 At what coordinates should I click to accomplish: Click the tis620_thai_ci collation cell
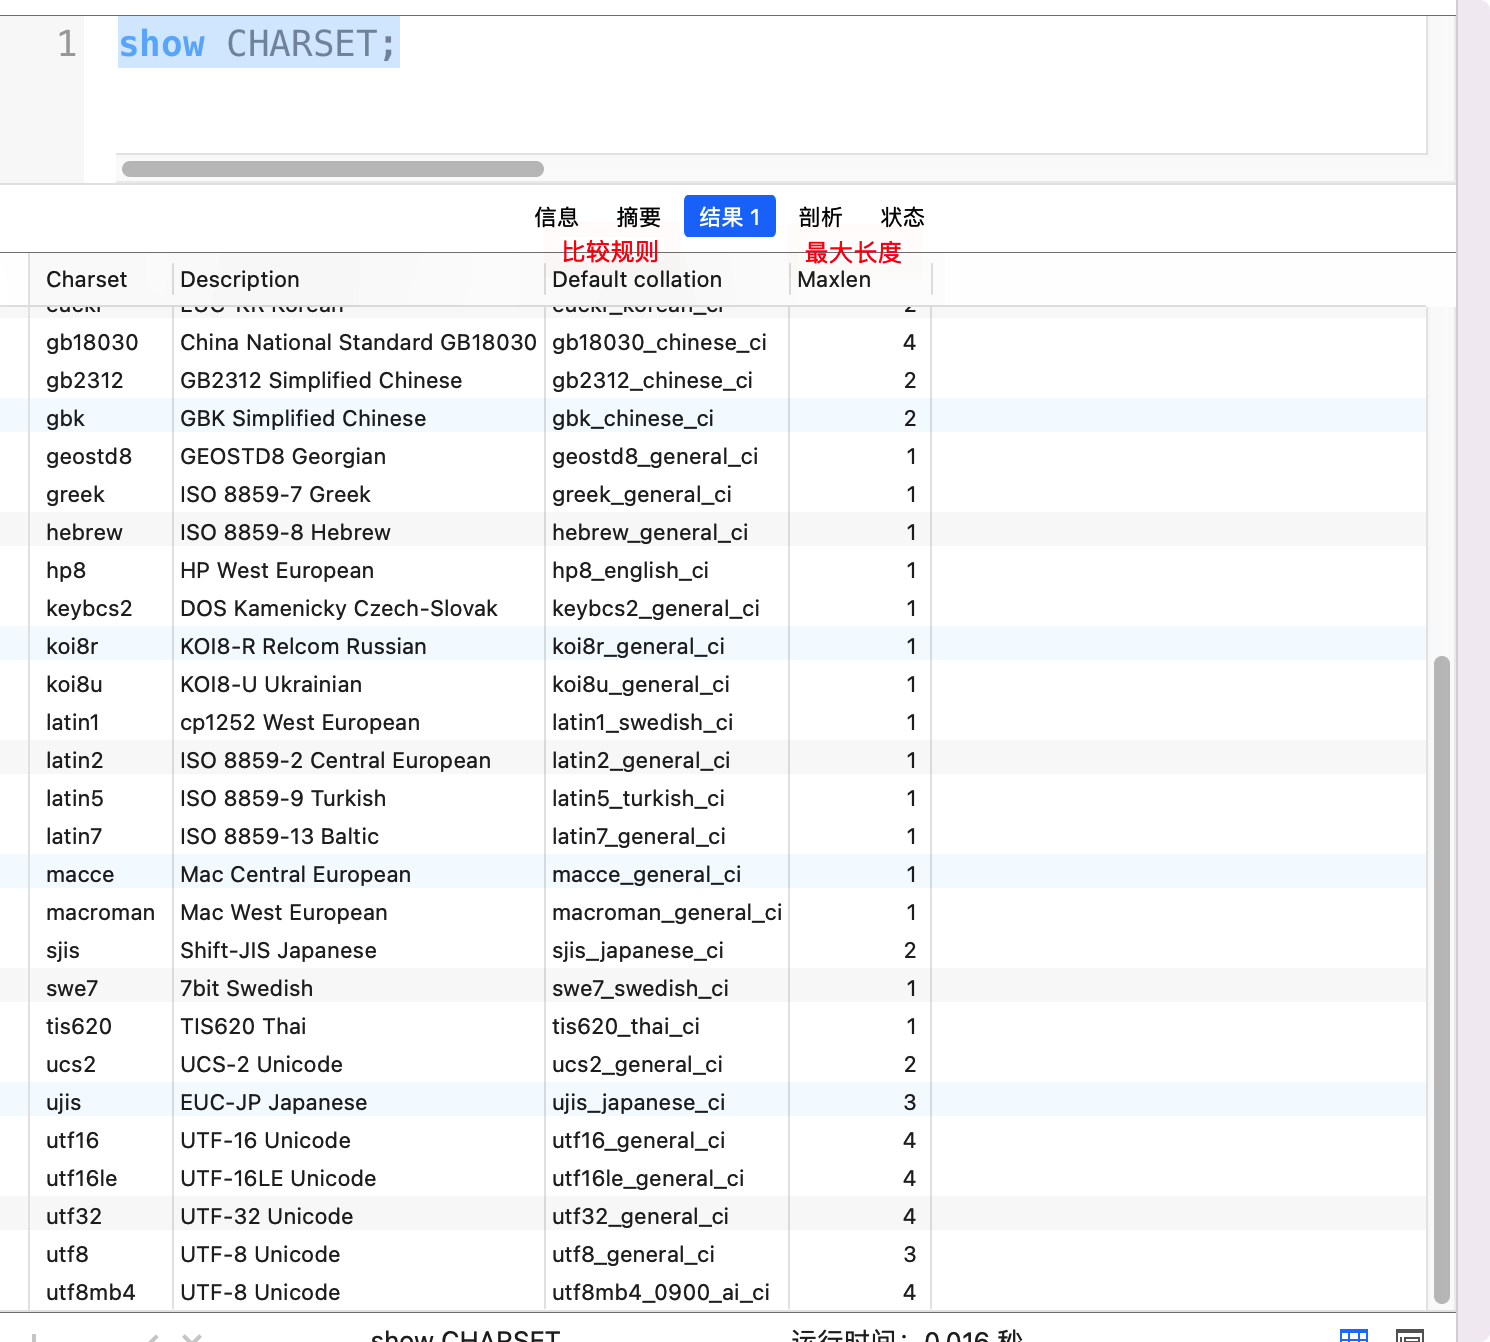626,1026
